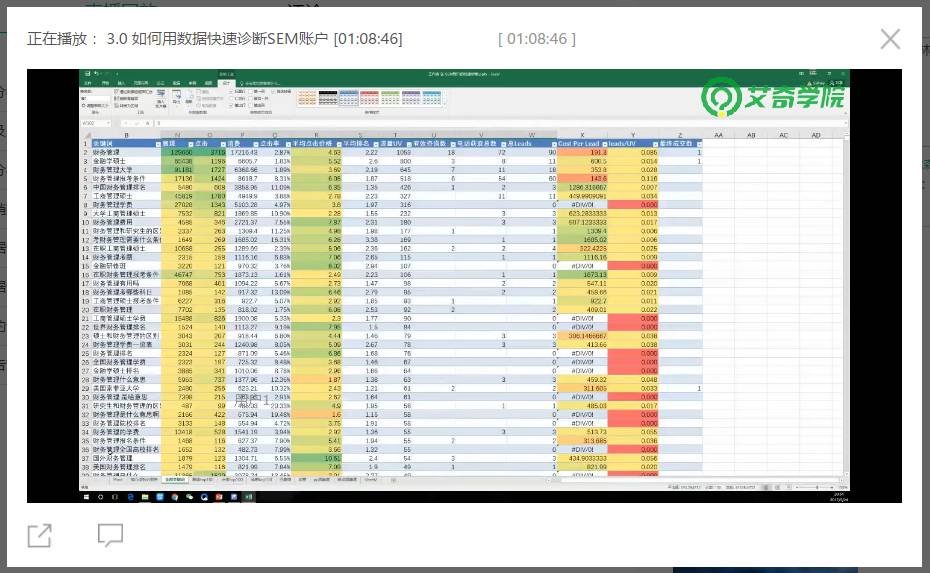Select cell 国外财务管理 in row 37

[126, 459]
